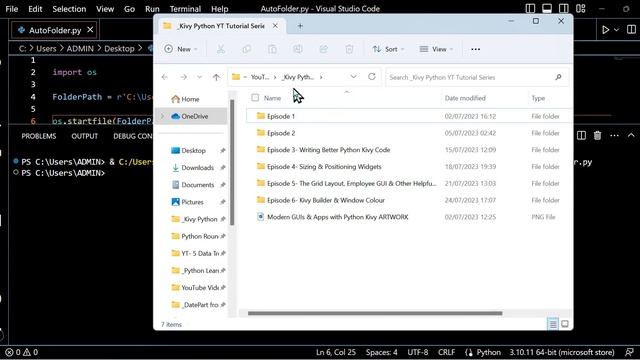
Task: Open the Terminal menu in VS Code
Action: point(185,9)
